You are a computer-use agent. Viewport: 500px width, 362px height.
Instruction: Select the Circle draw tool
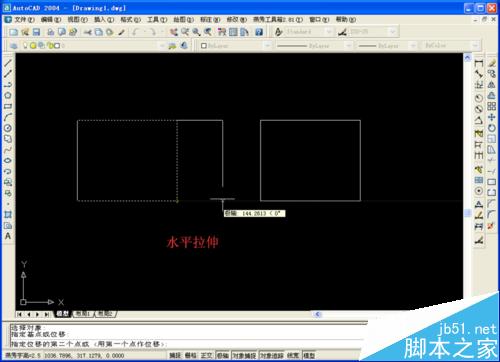point(8,128)
